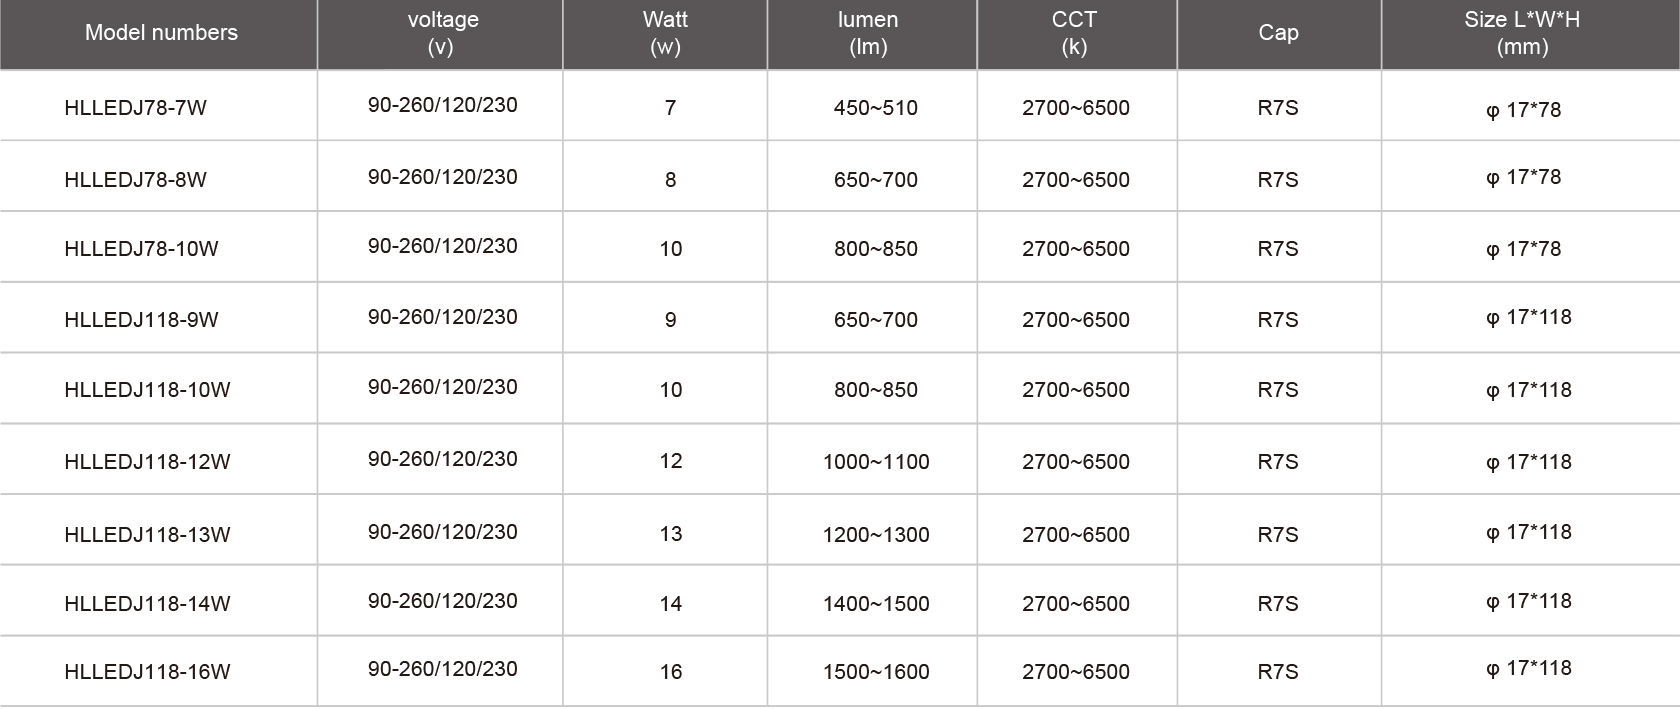1680x709 pixels.
Task: Click the 1500~1600 lumen value
Action: coord(876,672)
